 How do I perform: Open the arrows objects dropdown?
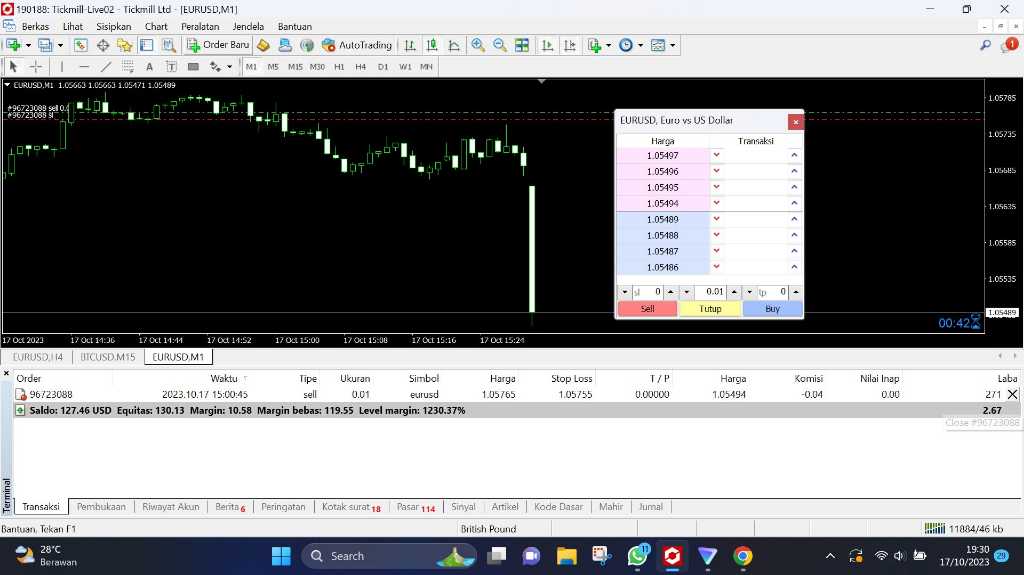(x=230, y=67)
